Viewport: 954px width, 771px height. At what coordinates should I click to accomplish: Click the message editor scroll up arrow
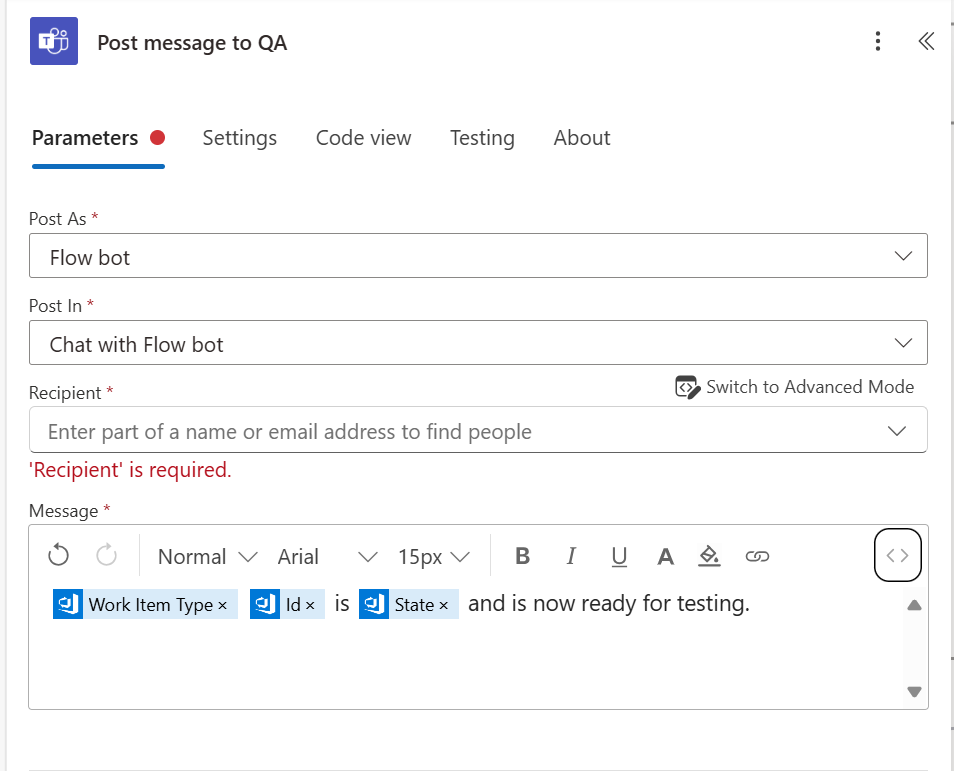click(x=914, y=605)
